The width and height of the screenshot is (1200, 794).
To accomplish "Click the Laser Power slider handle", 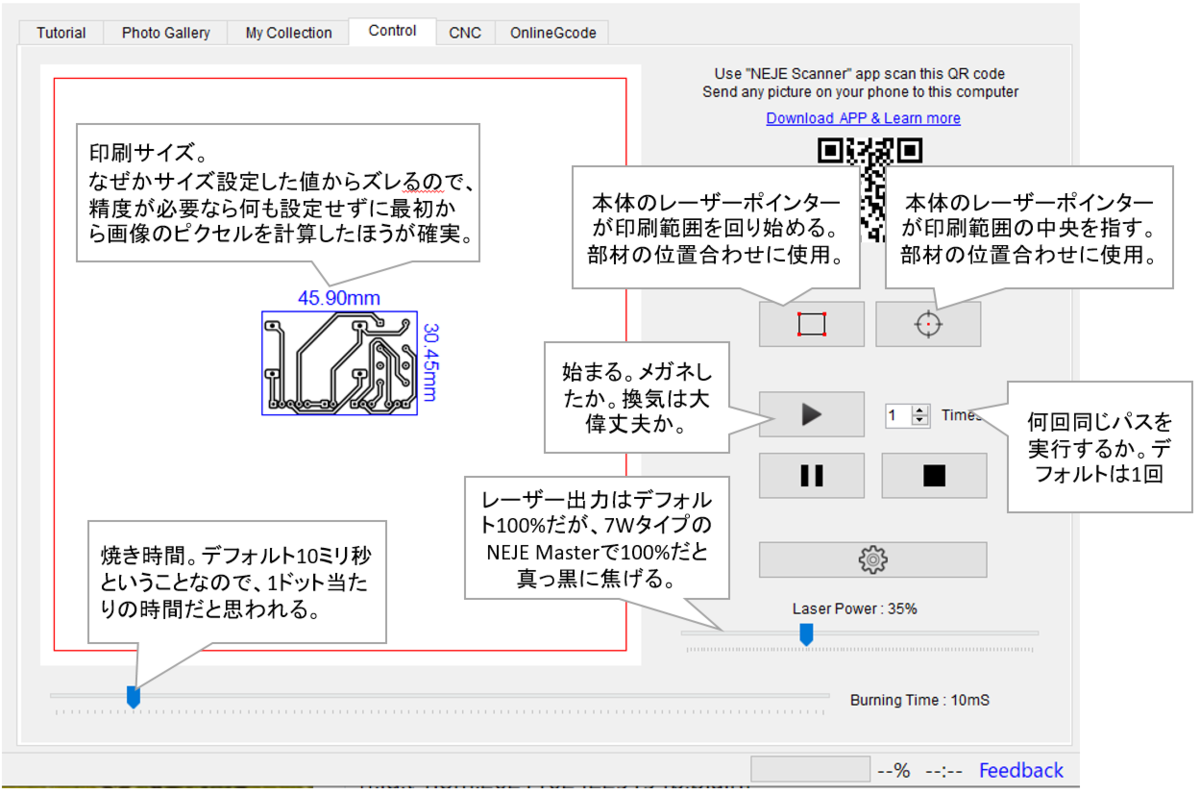I will pos(806,634).
